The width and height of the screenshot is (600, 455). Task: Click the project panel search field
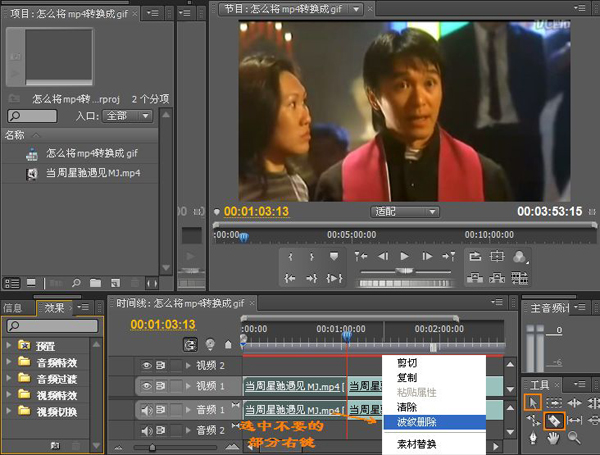click(33, 116)
